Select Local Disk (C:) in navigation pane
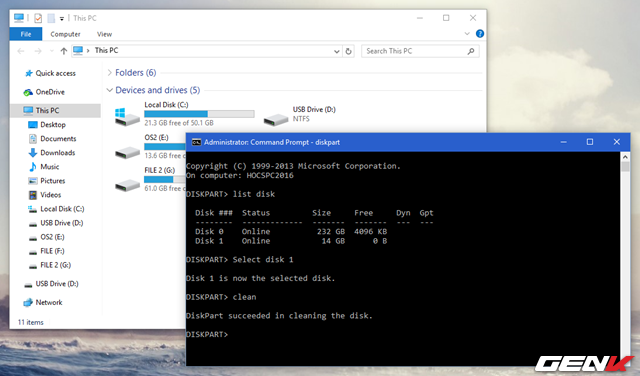640x376 pixels. point(62,209)
